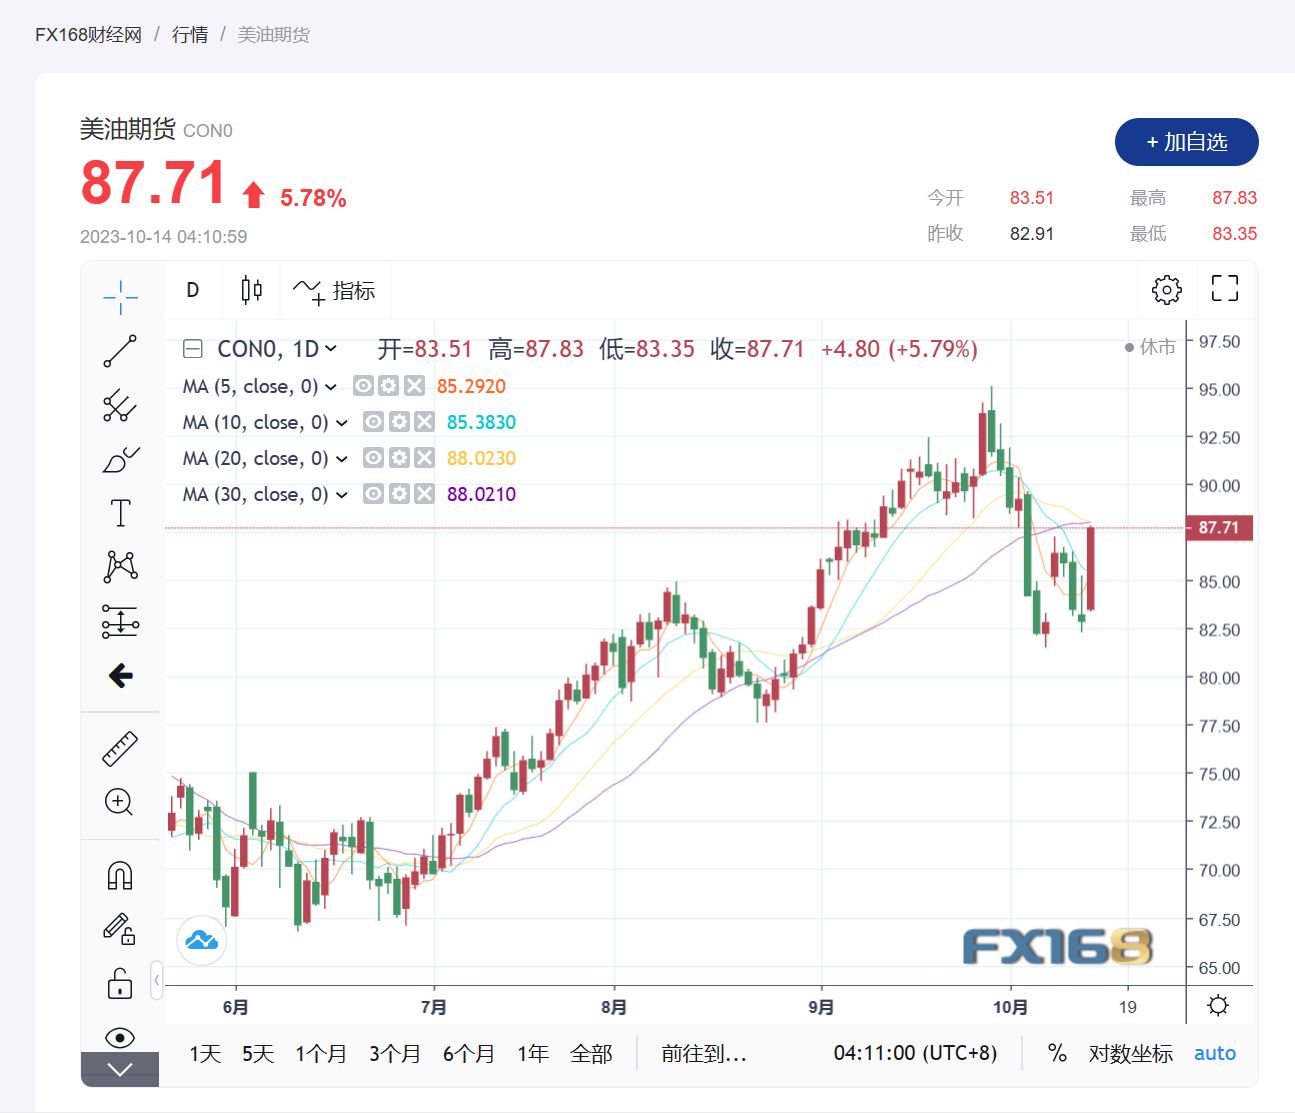Select the pitchfork drawing tool
The width and height of the screenshot is (1295, 1113).
(x=120, y=405)
